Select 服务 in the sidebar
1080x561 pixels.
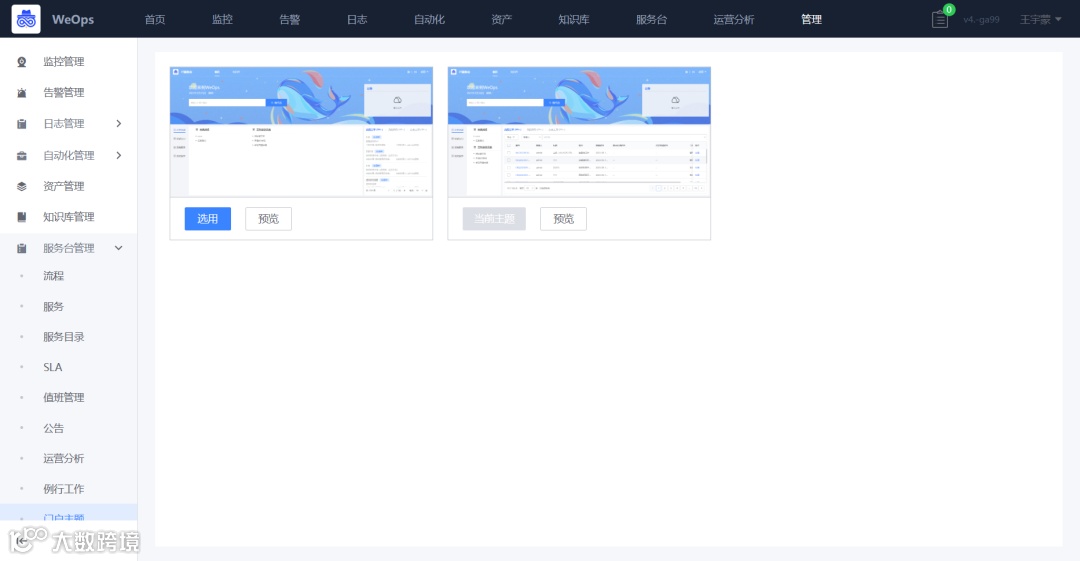click(53, 307)
